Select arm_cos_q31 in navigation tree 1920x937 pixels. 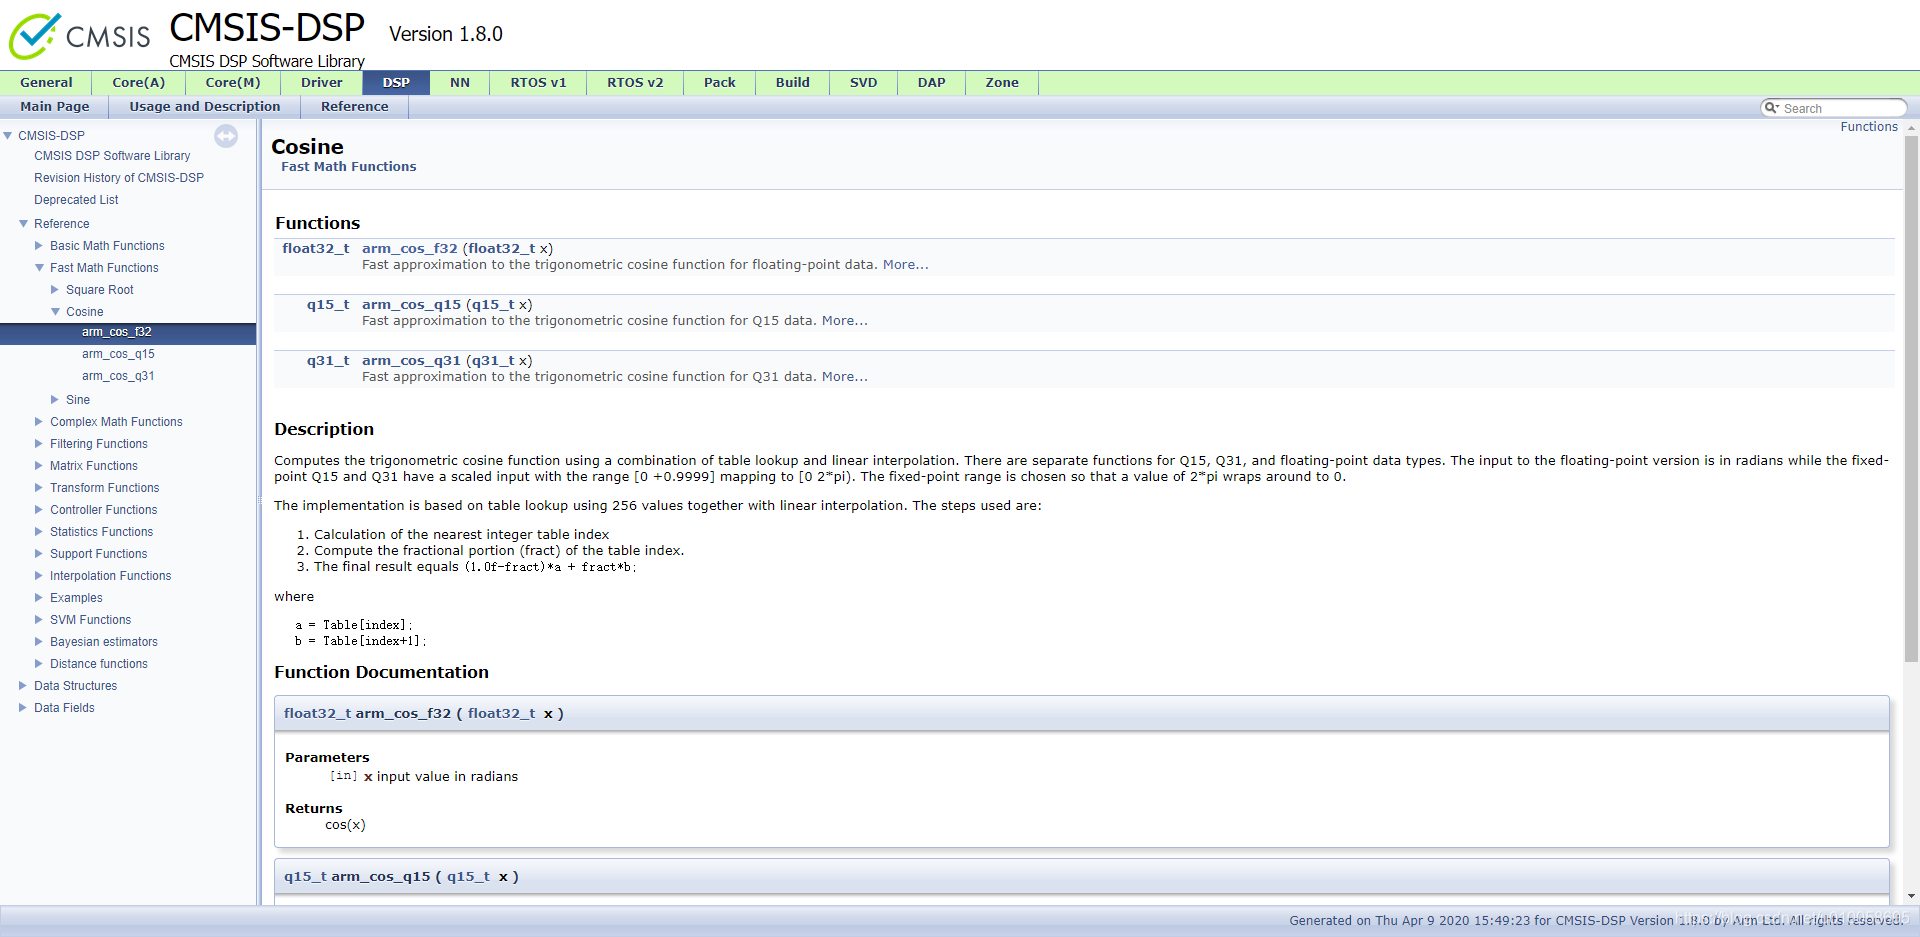[118, 376]
